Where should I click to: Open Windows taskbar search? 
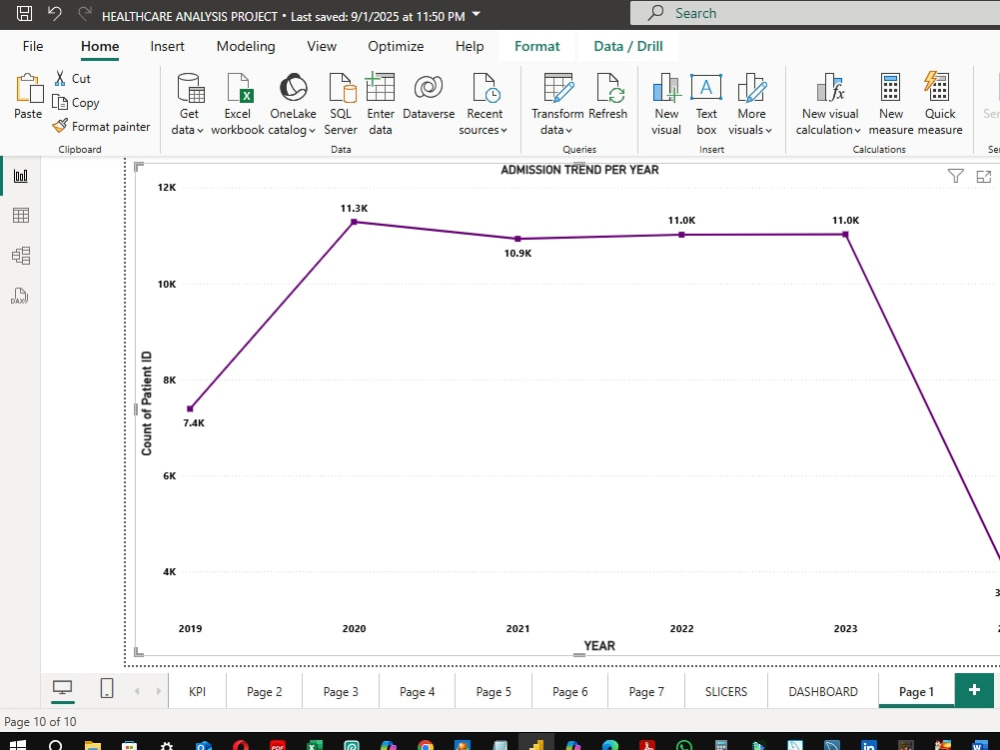click(55, 744)
